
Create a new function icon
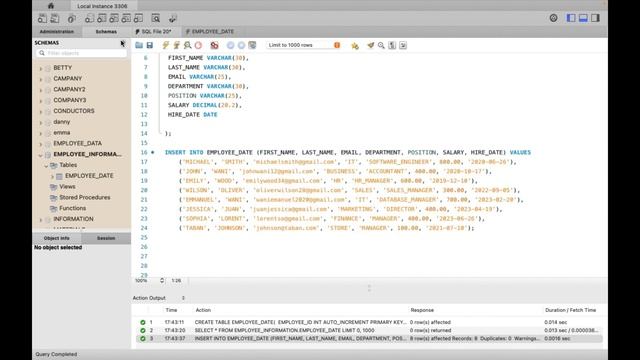138,18
